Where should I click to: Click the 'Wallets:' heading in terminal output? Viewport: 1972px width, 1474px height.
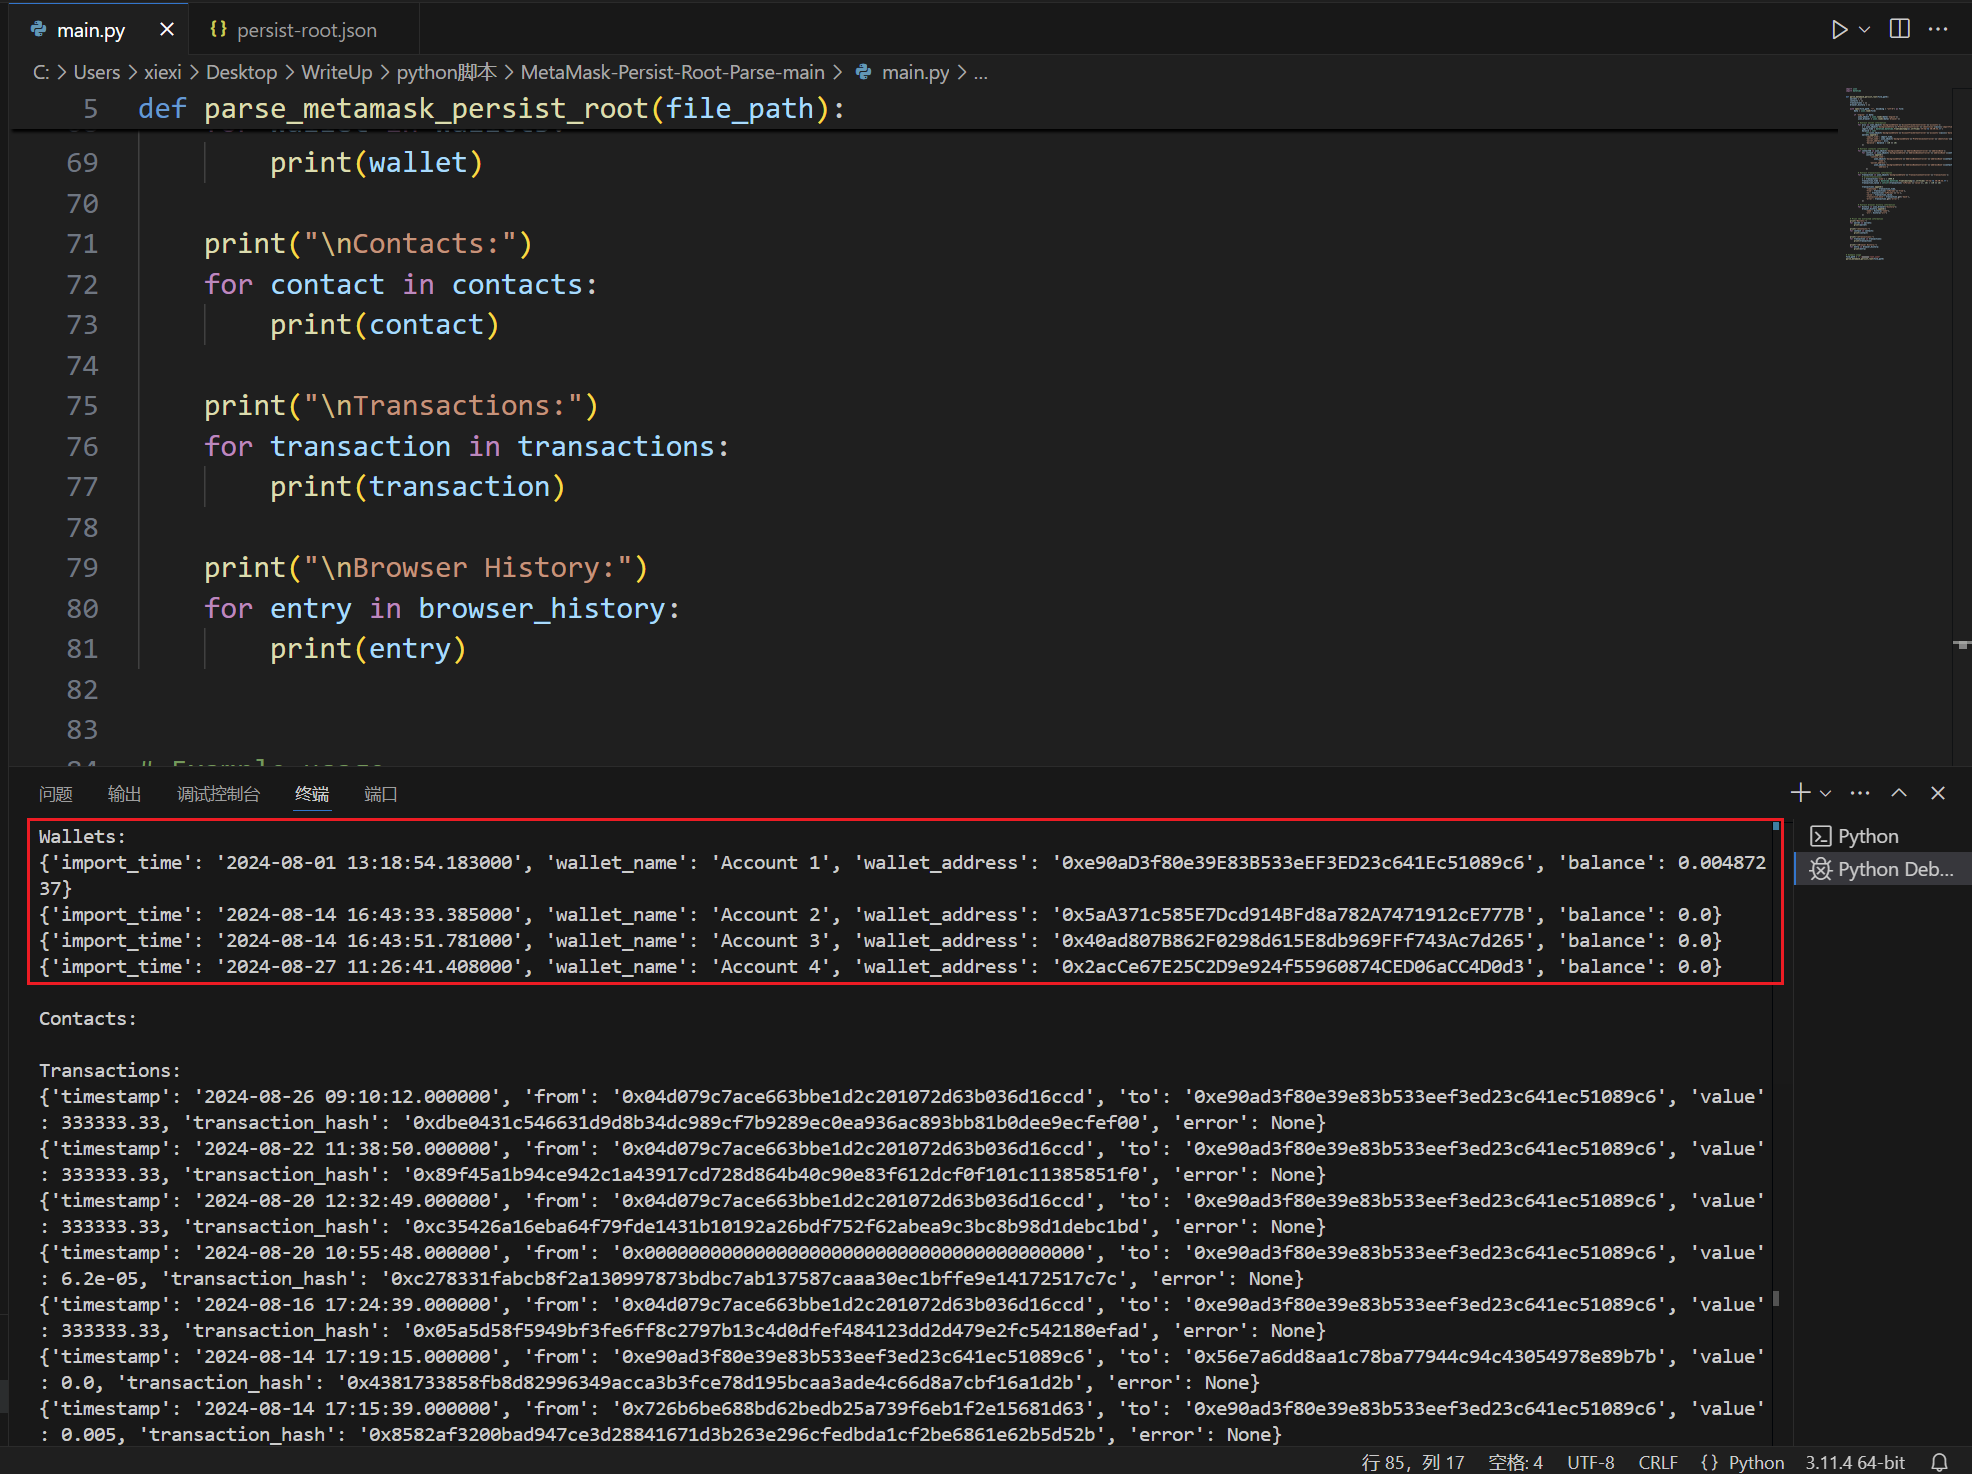[x=82, y=836]
